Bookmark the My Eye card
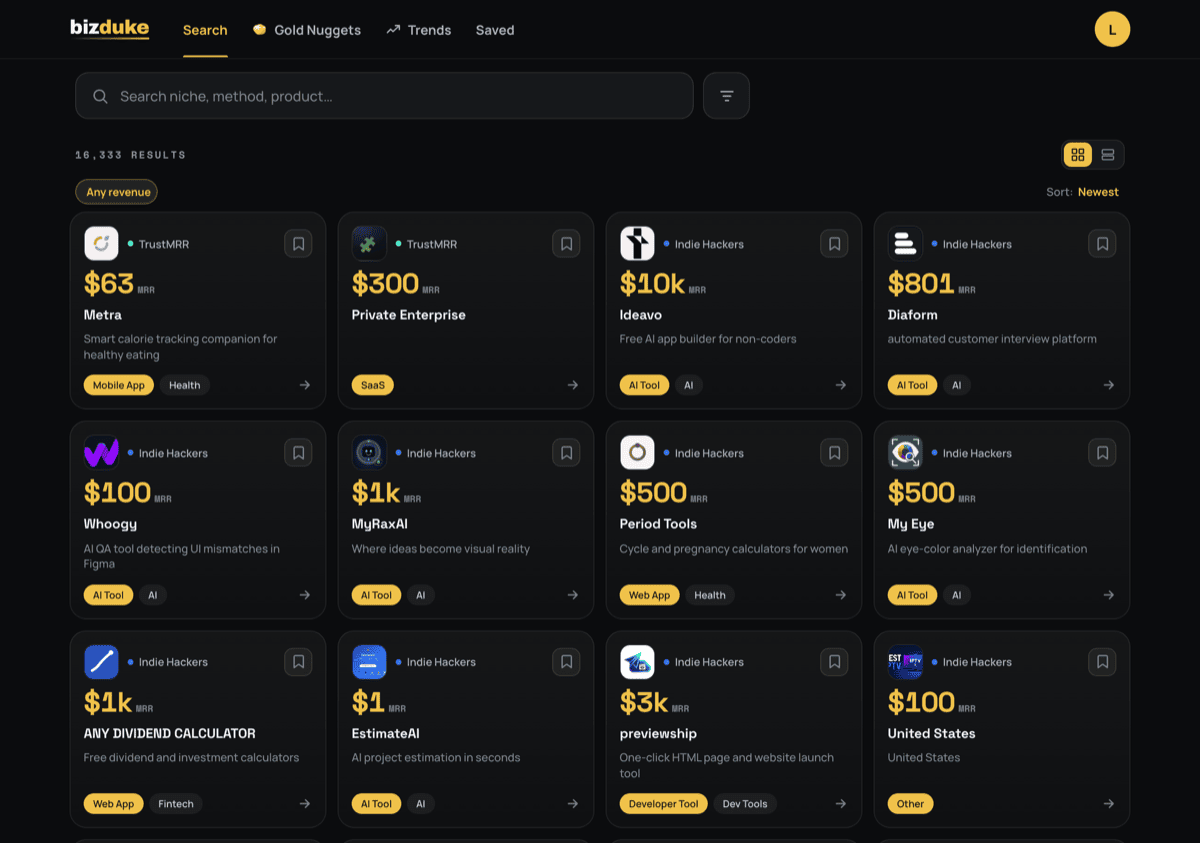 1102,453
